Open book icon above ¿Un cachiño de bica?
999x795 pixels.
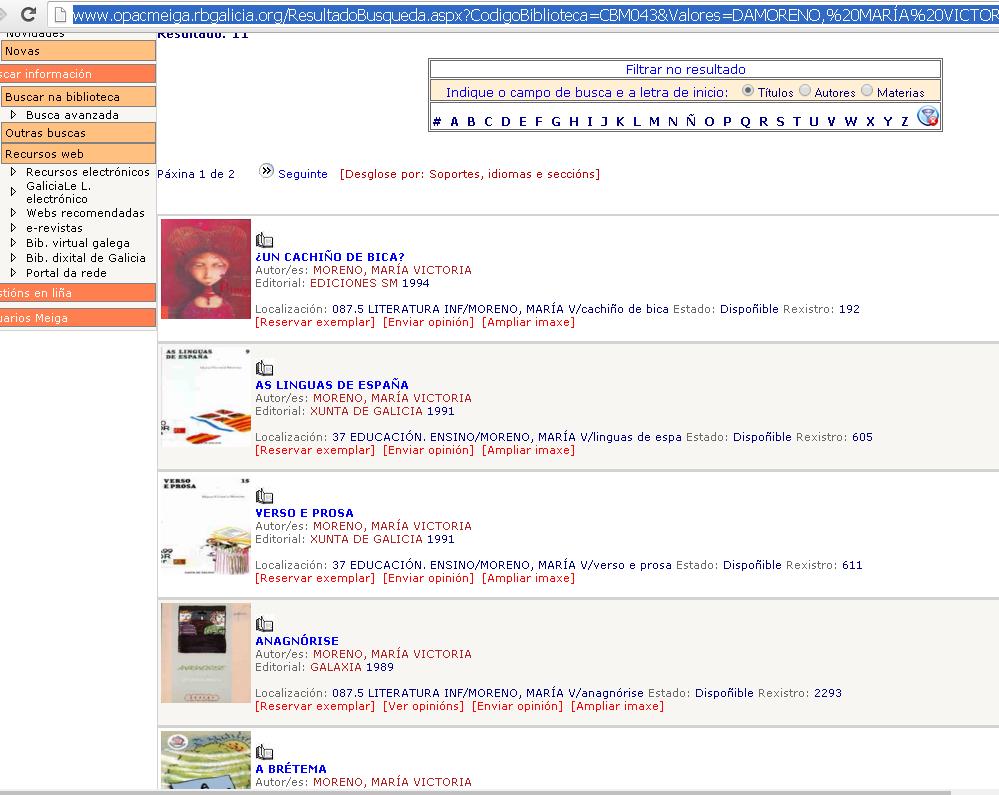pos(264,240)
